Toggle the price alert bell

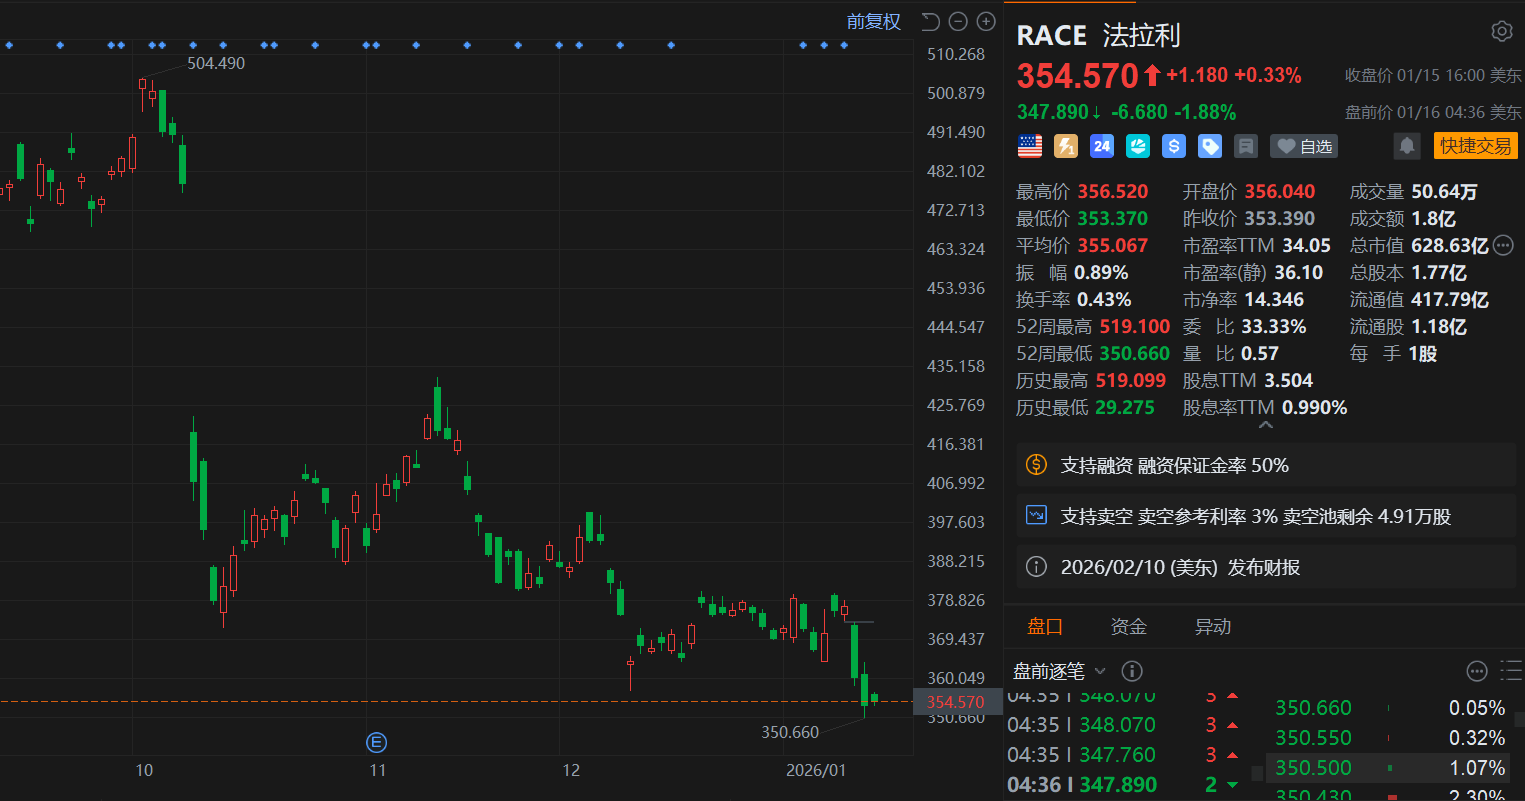[x=1406, y=147]
